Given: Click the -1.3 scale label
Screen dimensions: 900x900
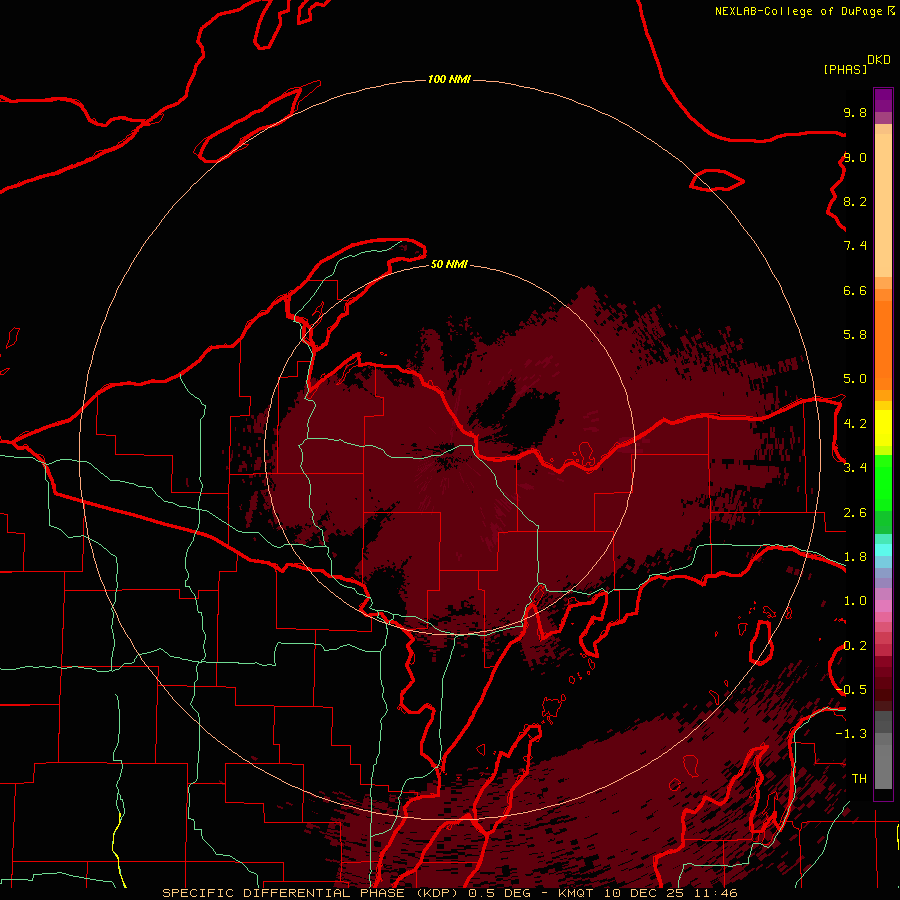Looking at the screenshot, I should (851, 734).
